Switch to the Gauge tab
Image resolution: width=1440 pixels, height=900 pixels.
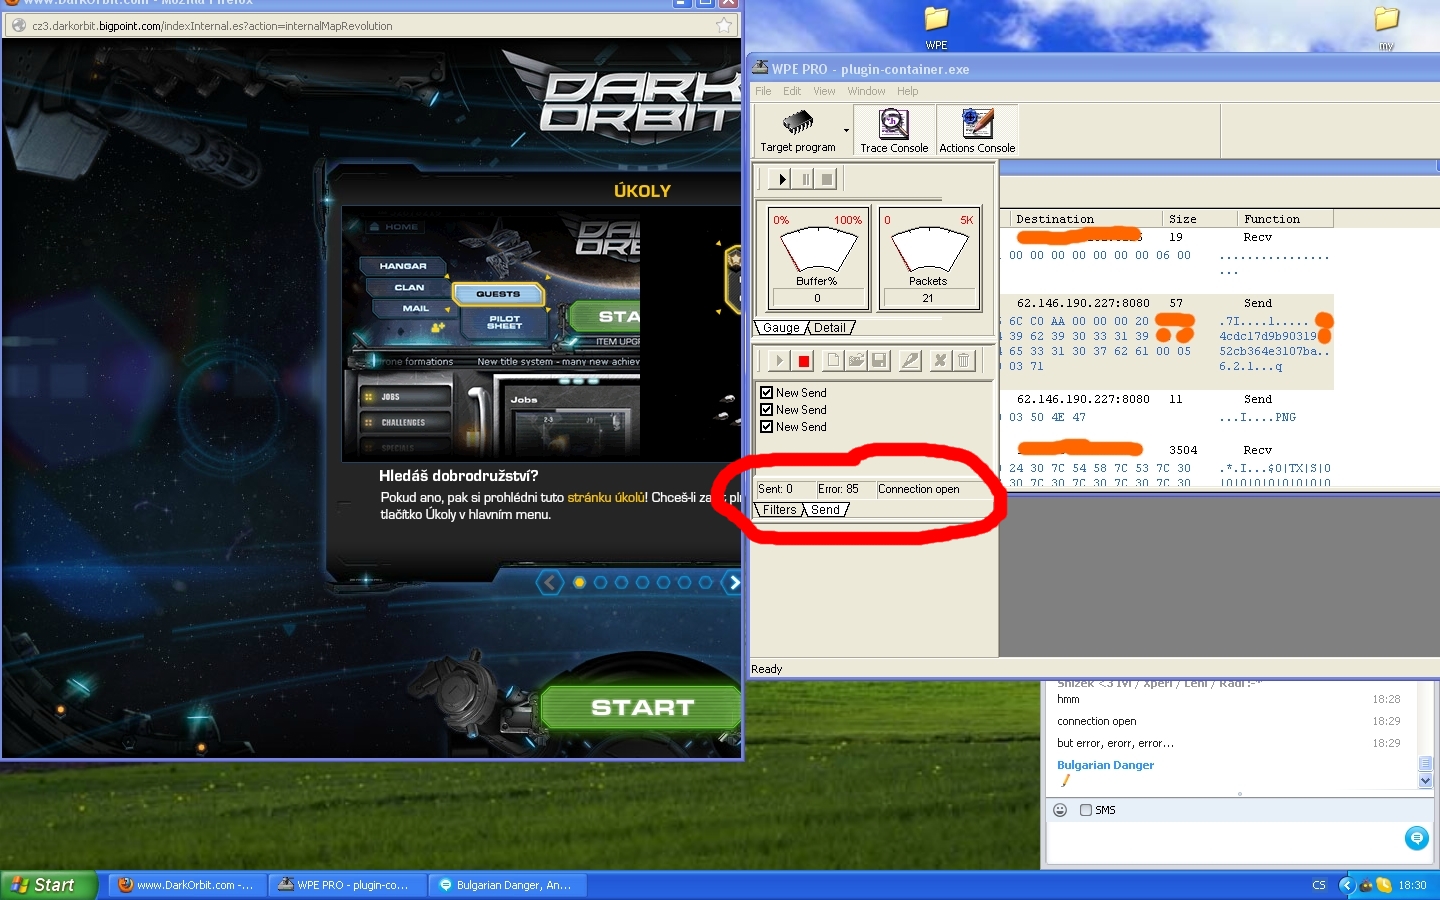tap(781, 328)
